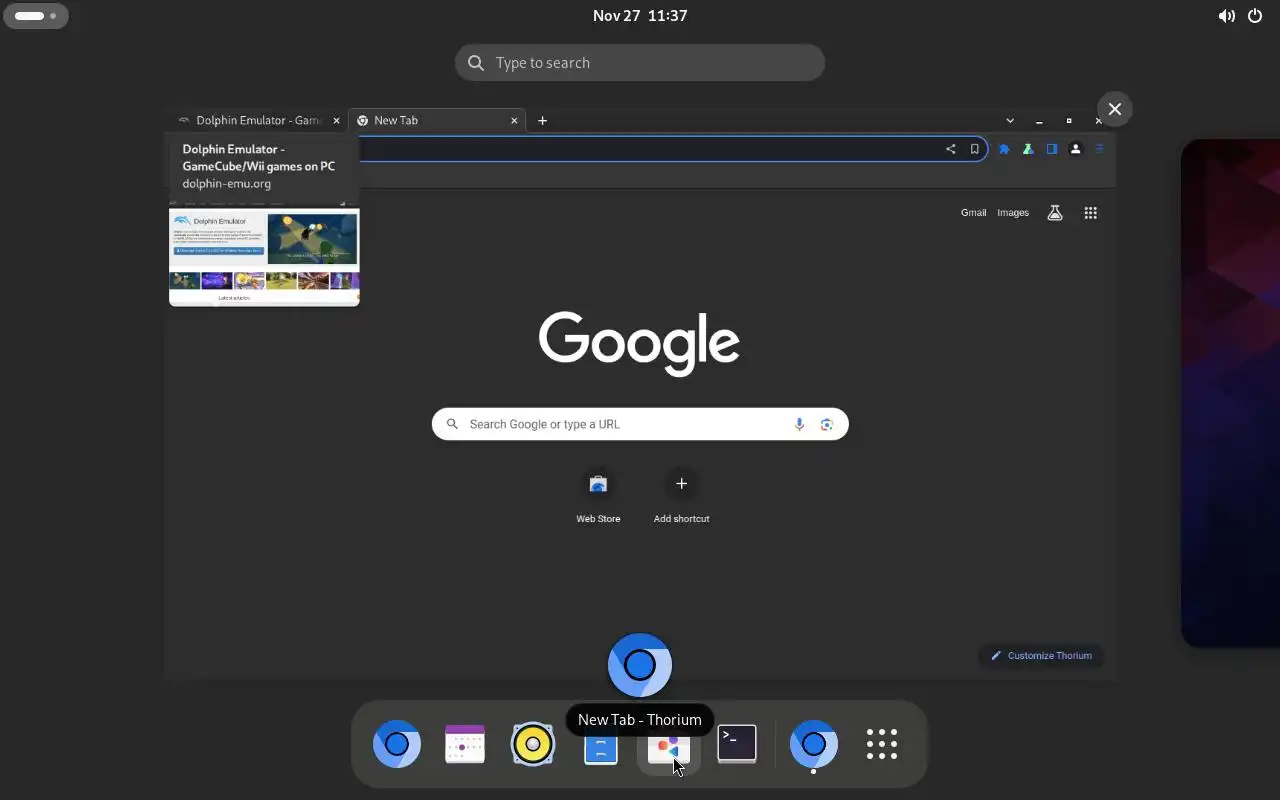Image resolution: width=1280 pixels, height=800 pixels.
Task: Launch the Calendar app from the dock
Action: (x=465, y=744)
